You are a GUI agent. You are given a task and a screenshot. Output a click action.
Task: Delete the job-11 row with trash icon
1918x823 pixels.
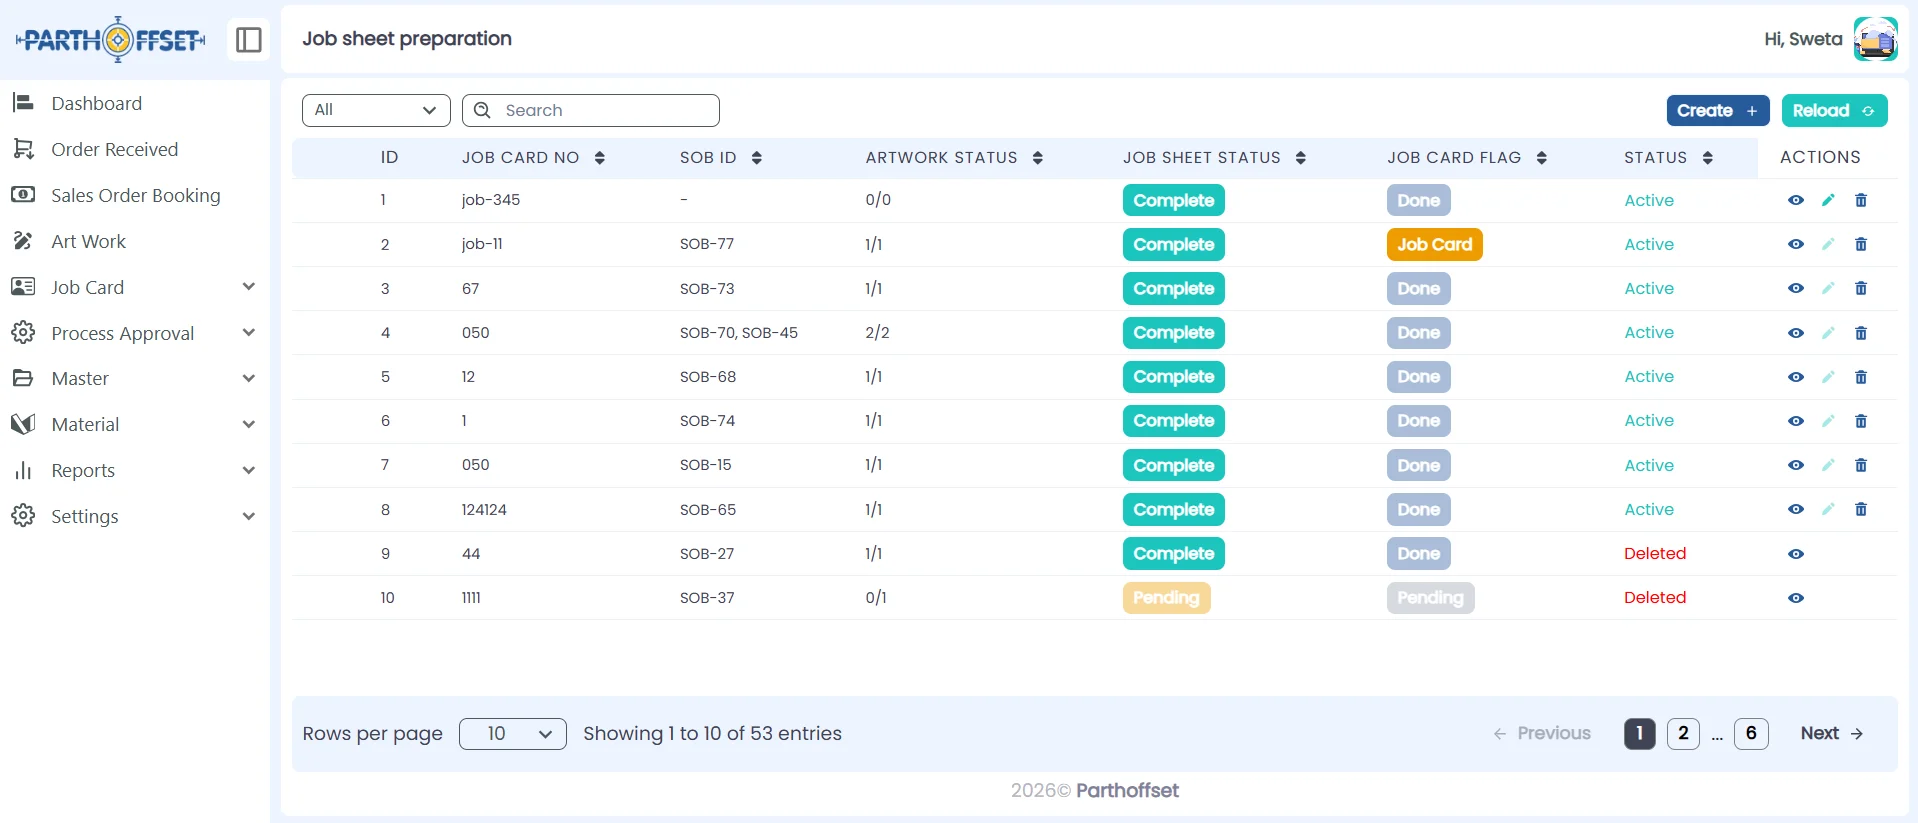click(x=1861, y=244)
